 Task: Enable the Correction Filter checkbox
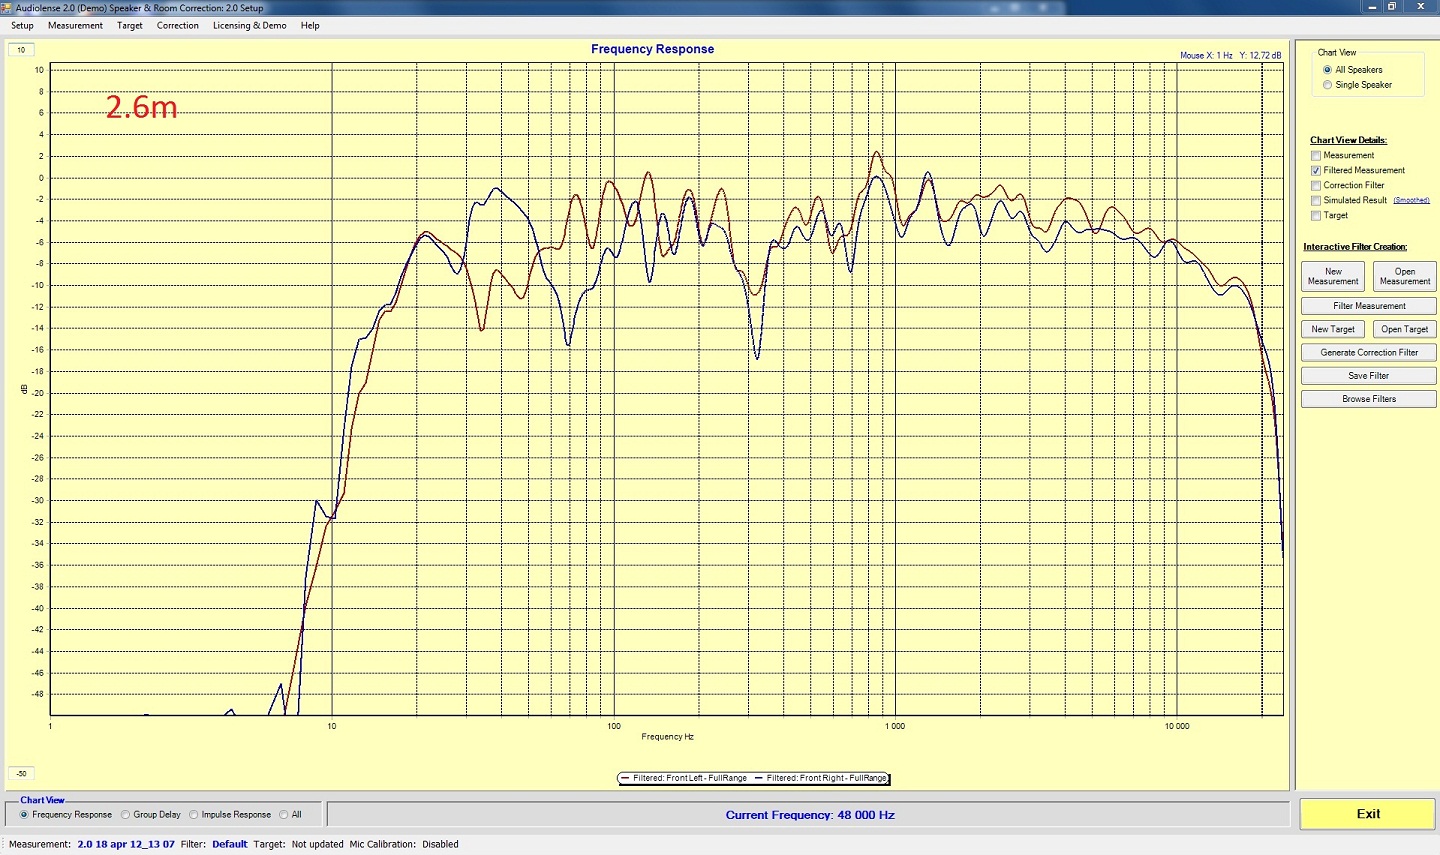tap(1316, 186)
